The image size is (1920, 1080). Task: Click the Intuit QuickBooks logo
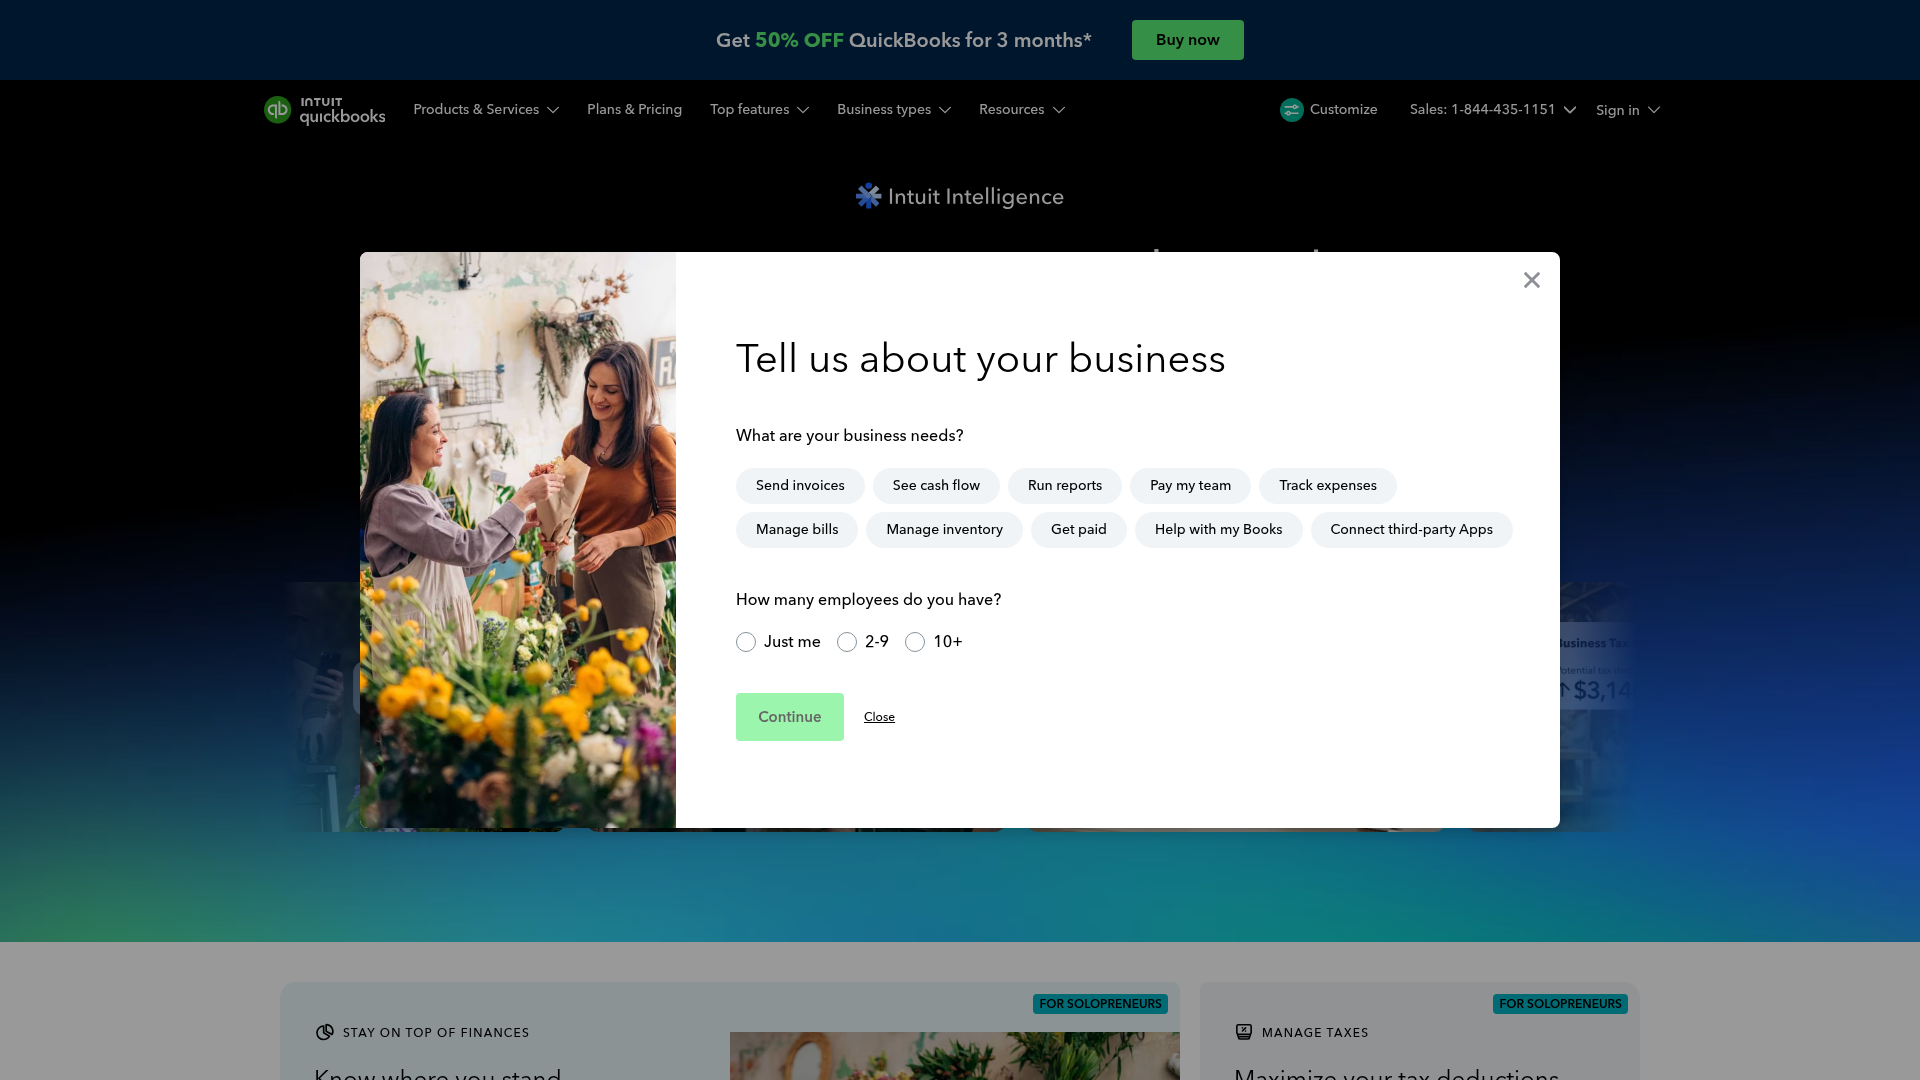click(x=324, y=110)
